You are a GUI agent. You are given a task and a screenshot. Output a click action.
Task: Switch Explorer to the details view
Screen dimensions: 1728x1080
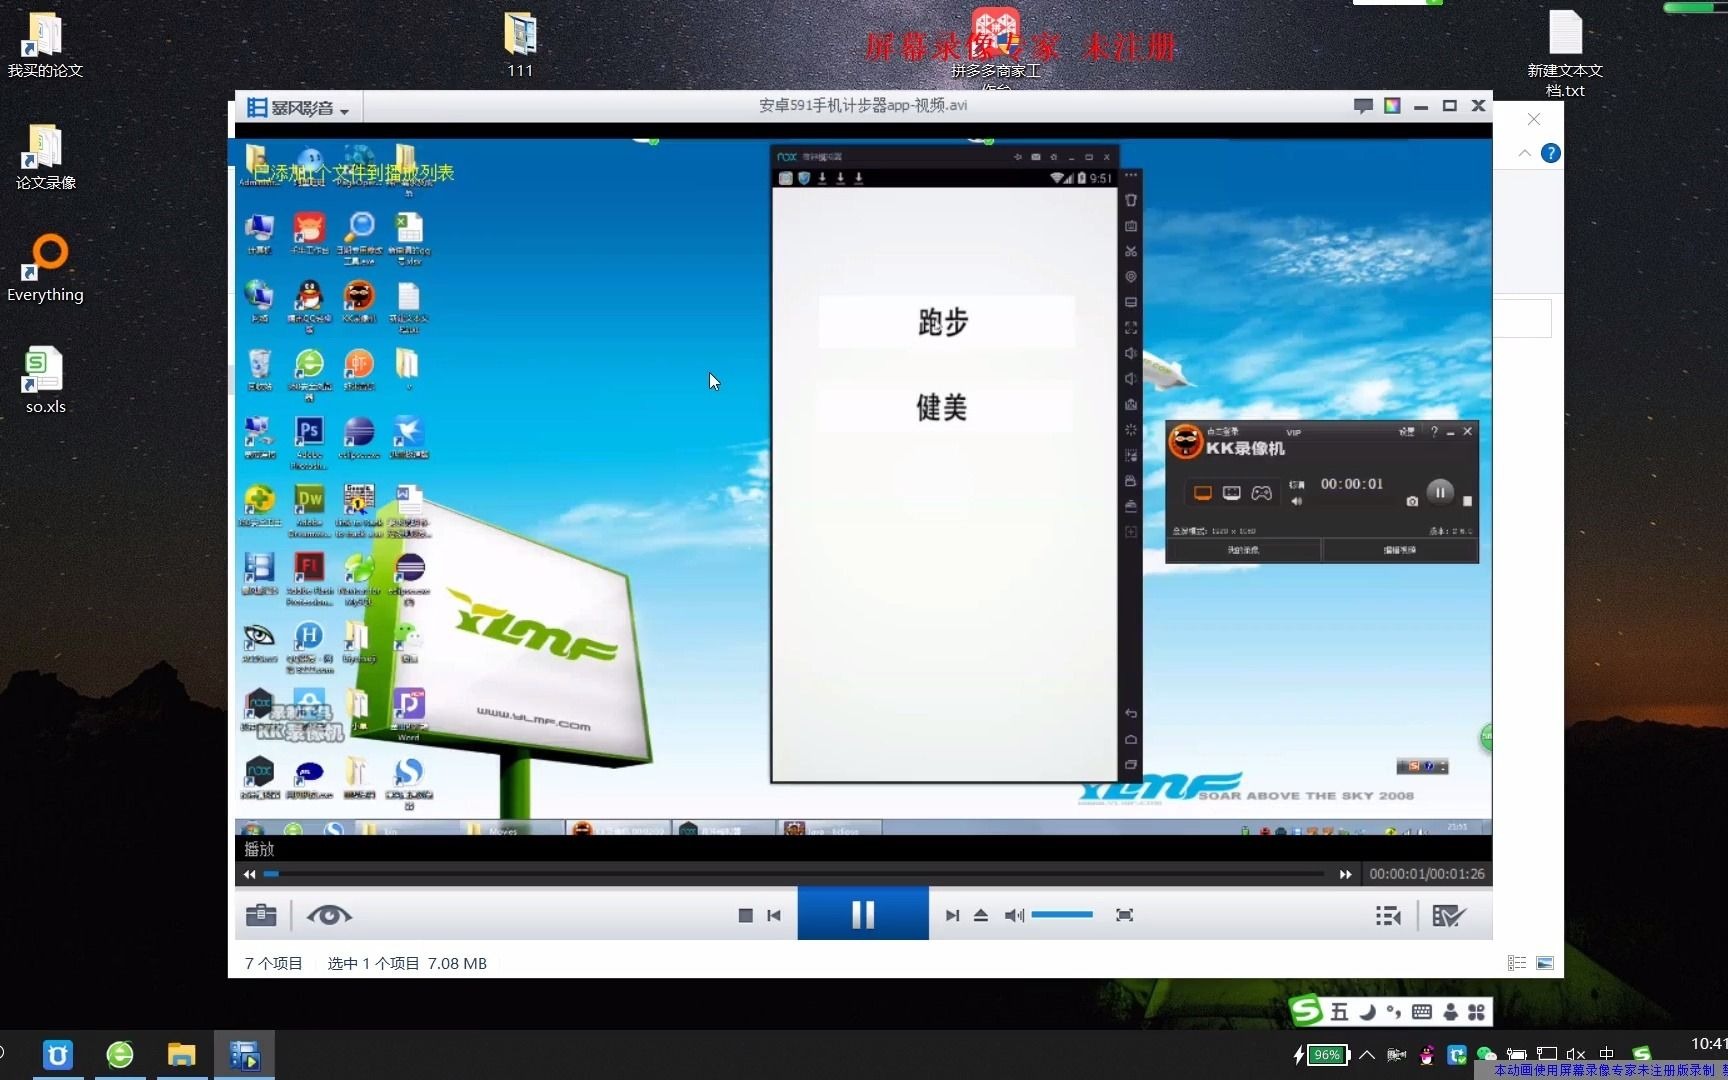1517,963
